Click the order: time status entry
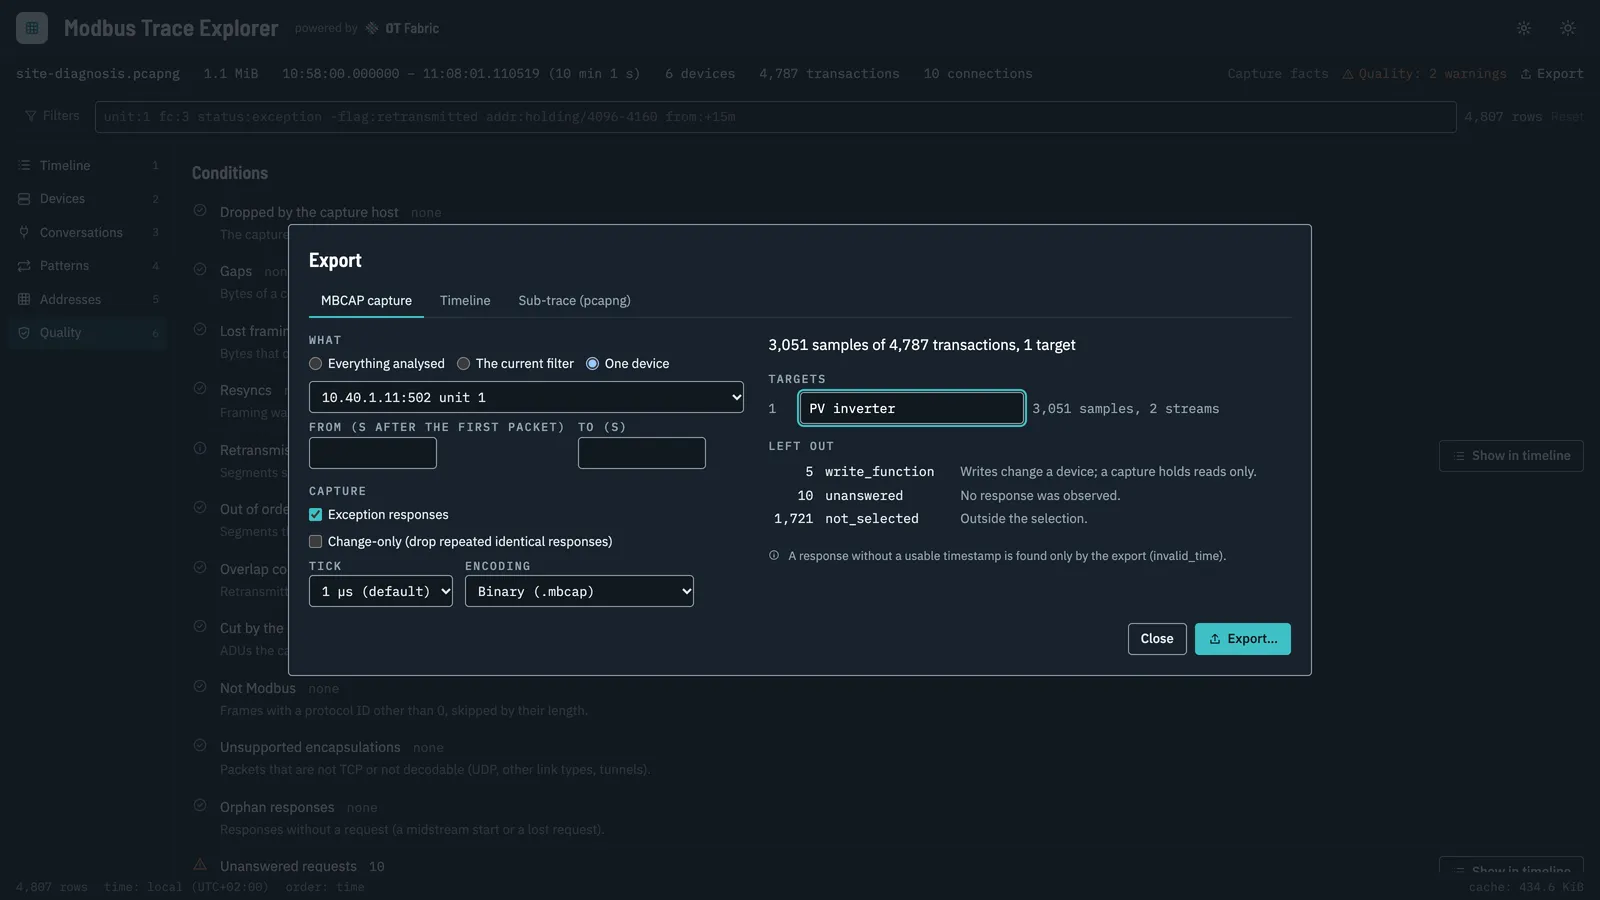 tap(325, 887)
